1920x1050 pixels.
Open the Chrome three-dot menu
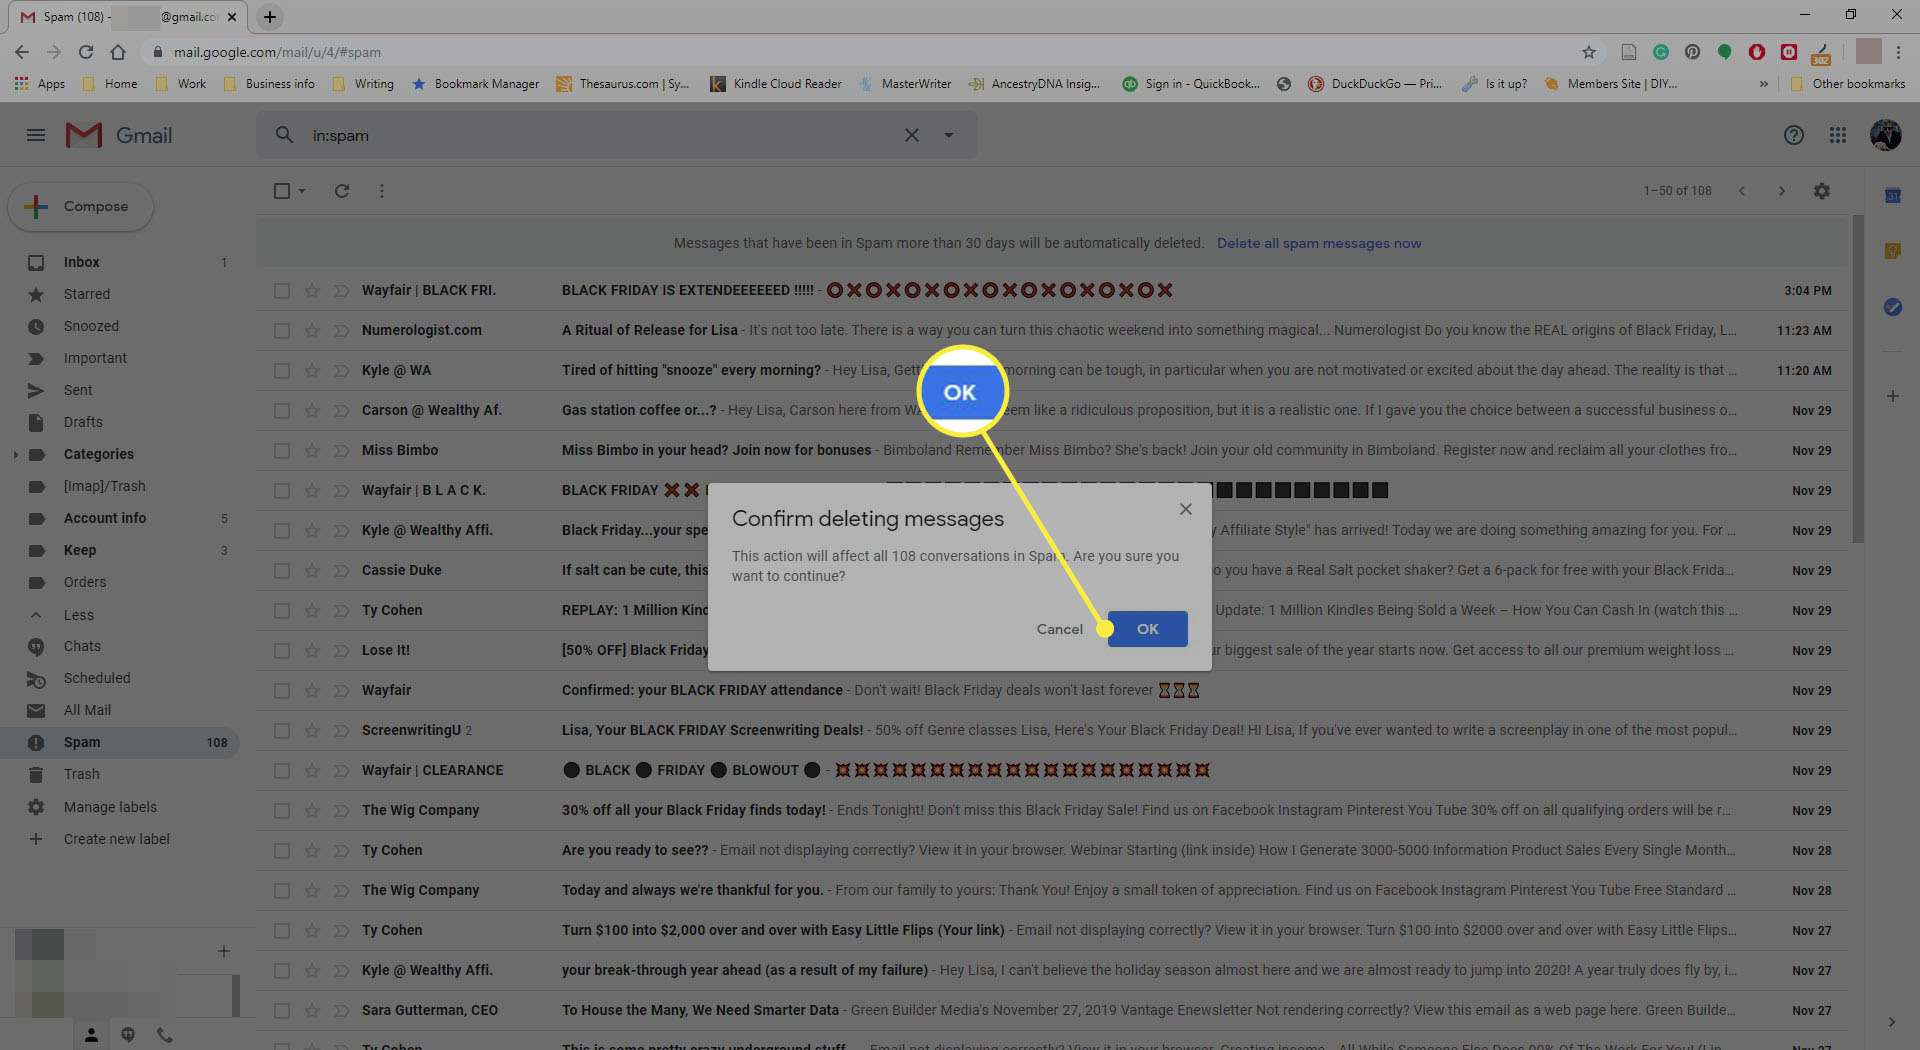tap(1898, 52)
